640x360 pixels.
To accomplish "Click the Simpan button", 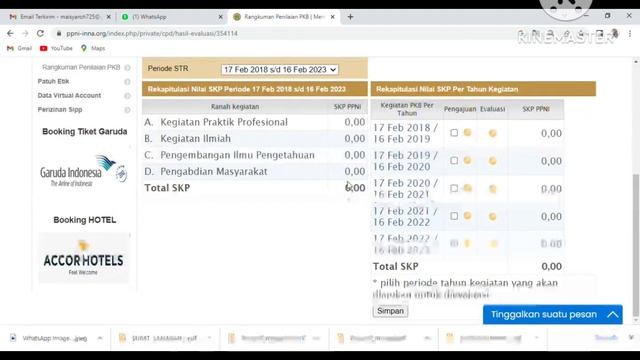I will [390, 311].
